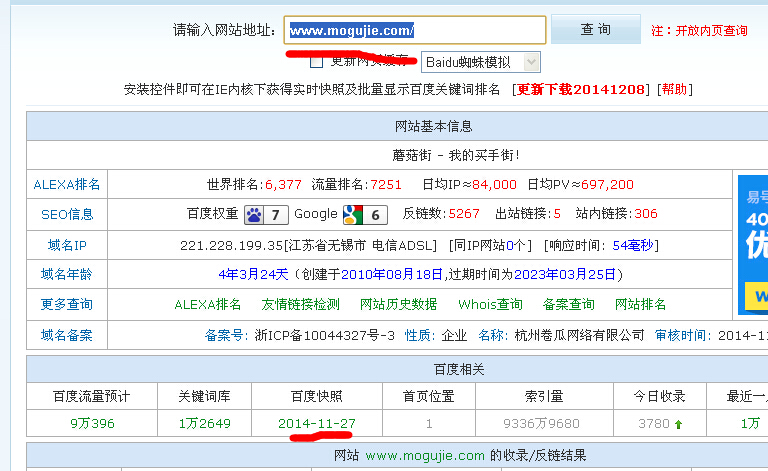Open the 网站排名 link
The image size is (768, 471).
click(641, 305)
